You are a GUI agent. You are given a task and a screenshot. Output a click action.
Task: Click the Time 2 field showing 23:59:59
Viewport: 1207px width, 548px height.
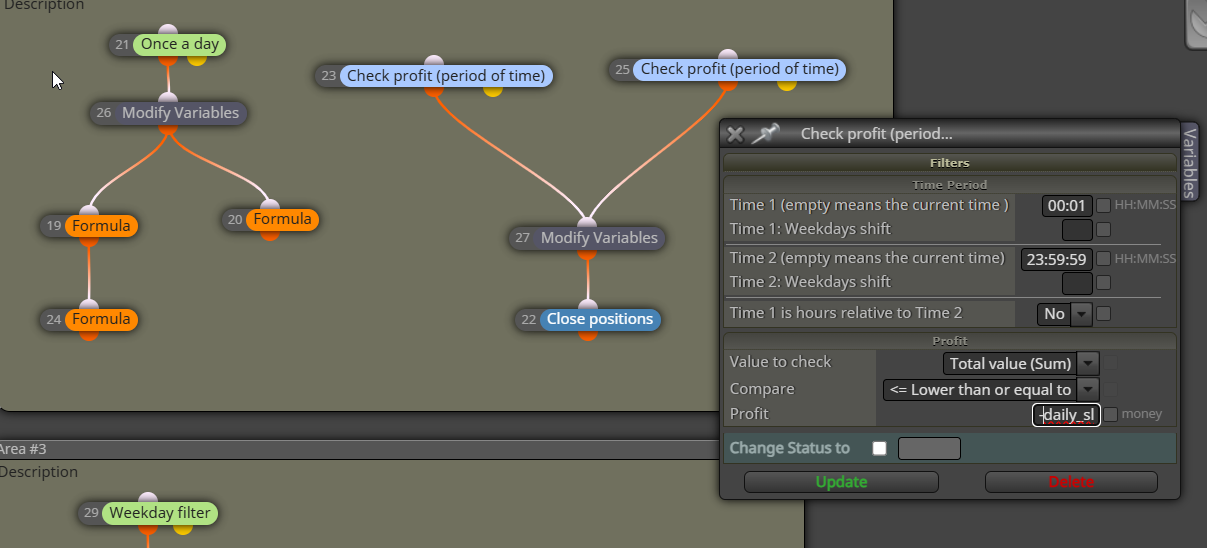[x=1057, y=259]
